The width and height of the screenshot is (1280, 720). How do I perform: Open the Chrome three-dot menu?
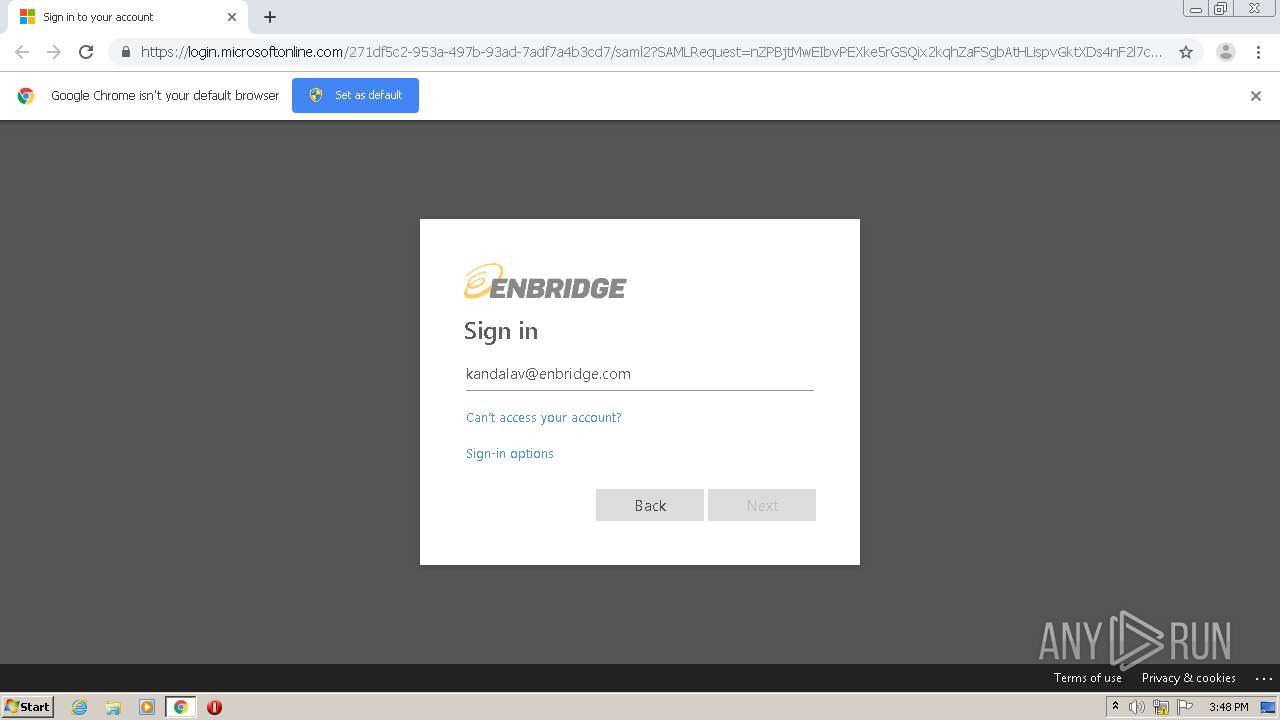pyautogui.click(x=1258, y=52)
